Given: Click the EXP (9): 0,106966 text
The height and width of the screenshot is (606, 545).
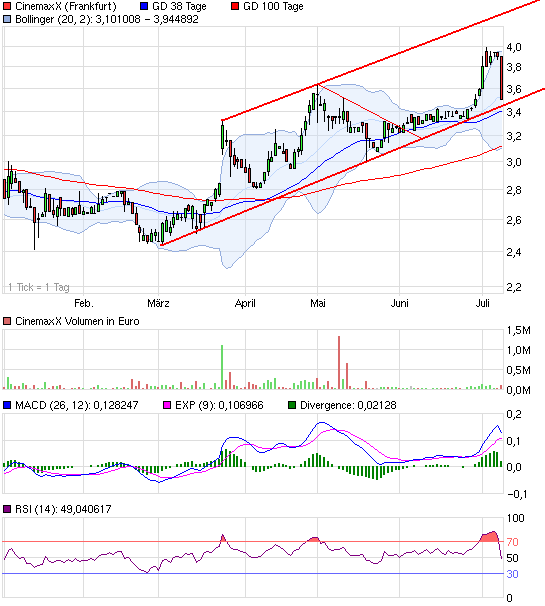Looking at the screenshot, I should [219, 405].
